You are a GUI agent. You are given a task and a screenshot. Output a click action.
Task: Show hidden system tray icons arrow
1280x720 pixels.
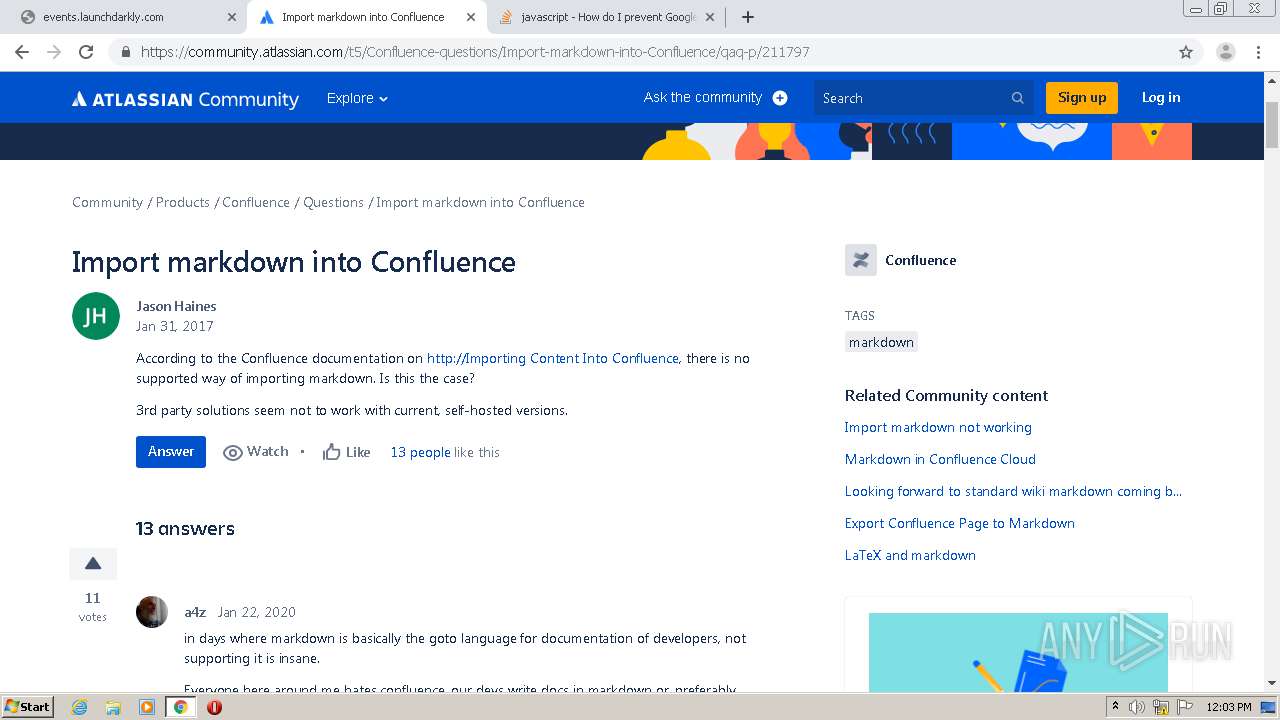click(x=1115, y=707)
